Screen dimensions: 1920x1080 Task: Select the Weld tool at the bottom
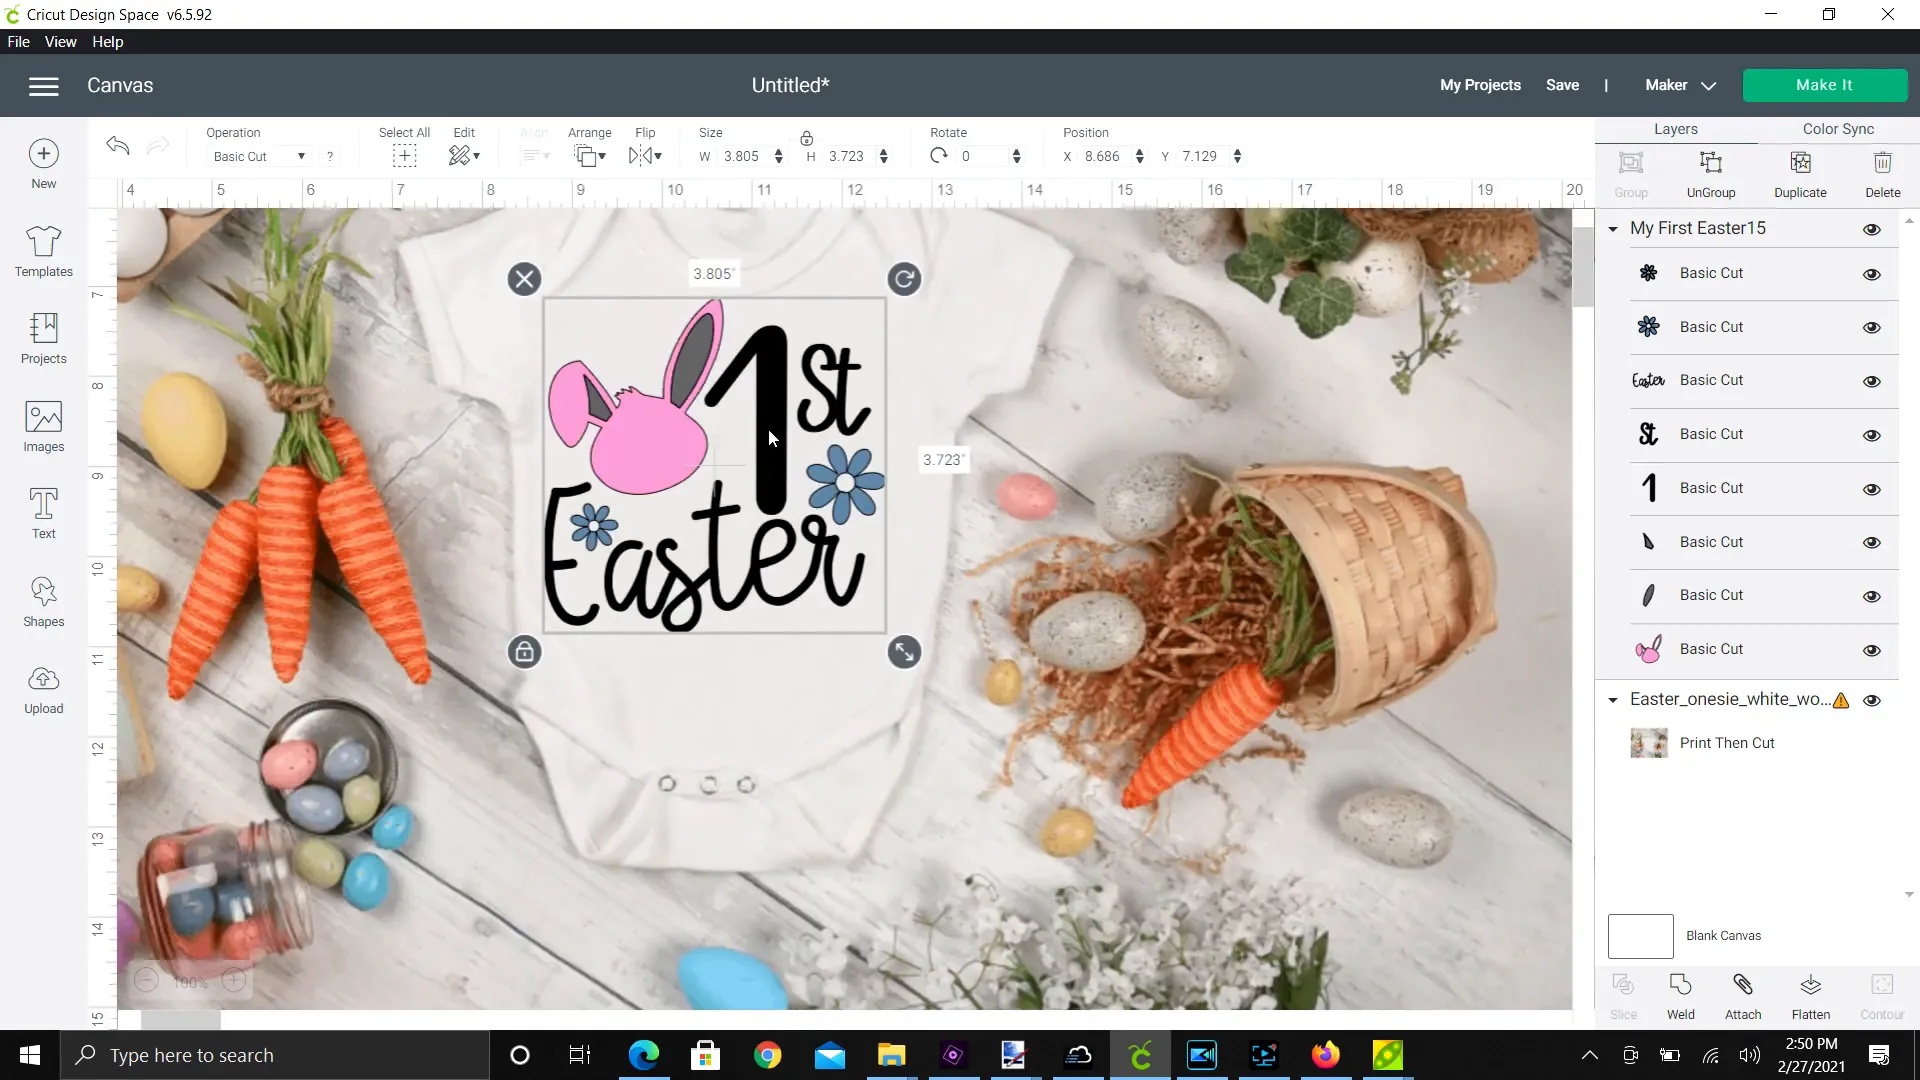click(1680, 995)
